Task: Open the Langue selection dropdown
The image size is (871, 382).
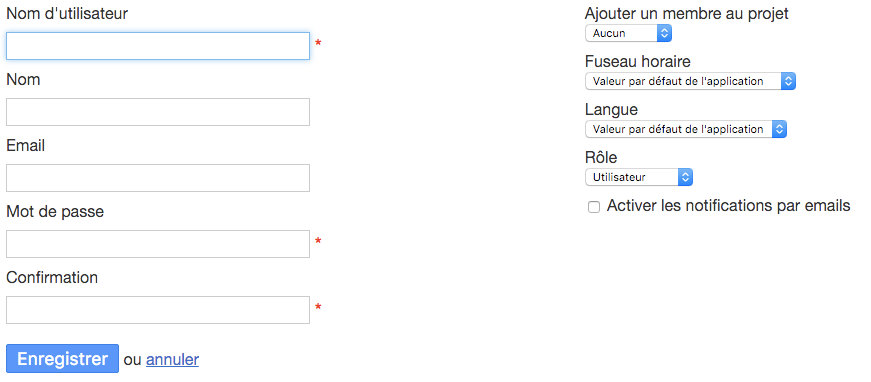Action: pos(686,130)
